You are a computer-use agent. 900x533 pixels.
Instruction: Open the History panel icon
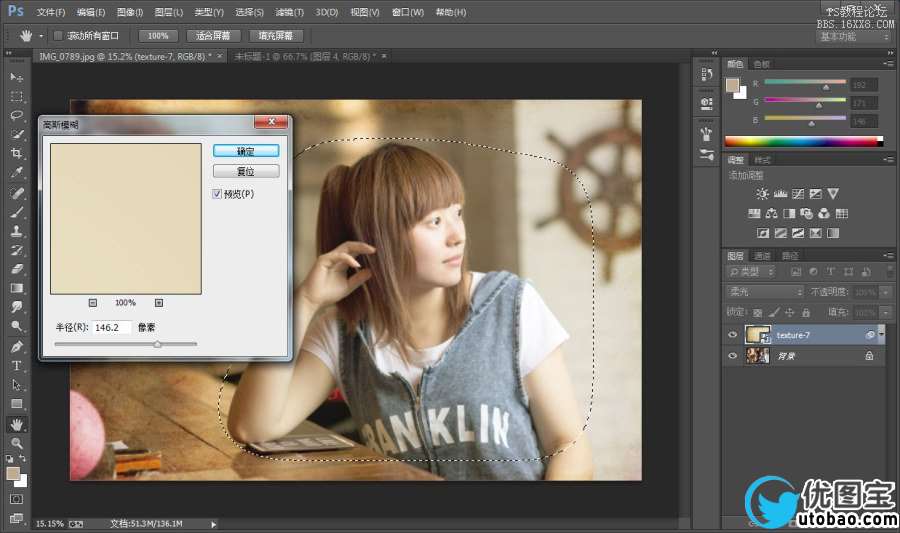[x=707, y=74]
